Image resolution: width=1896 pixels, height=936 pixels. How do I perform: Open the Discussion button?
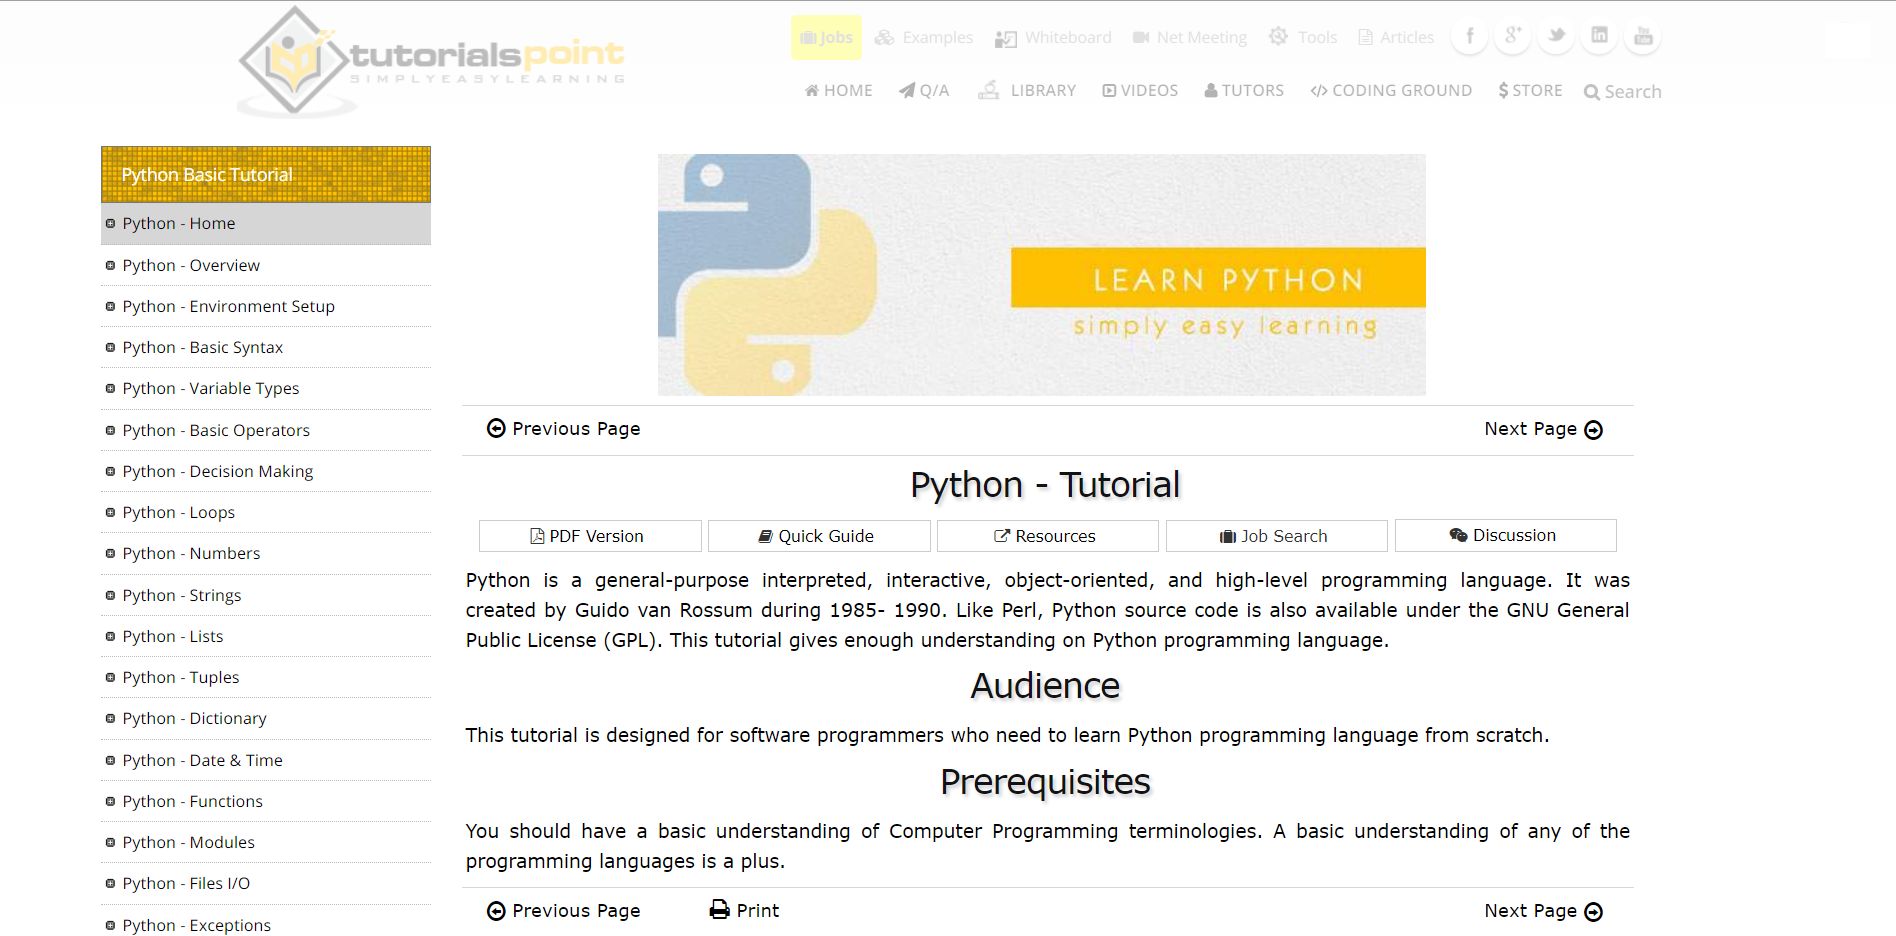point(1505,535)
